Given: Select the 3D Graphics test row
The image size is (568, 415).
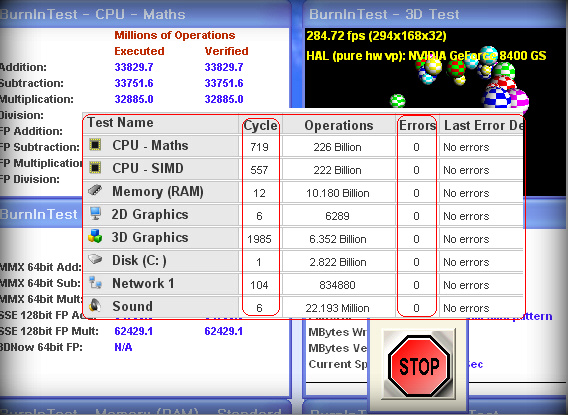Looking at the screenshot, I should (x=304, y=238).
